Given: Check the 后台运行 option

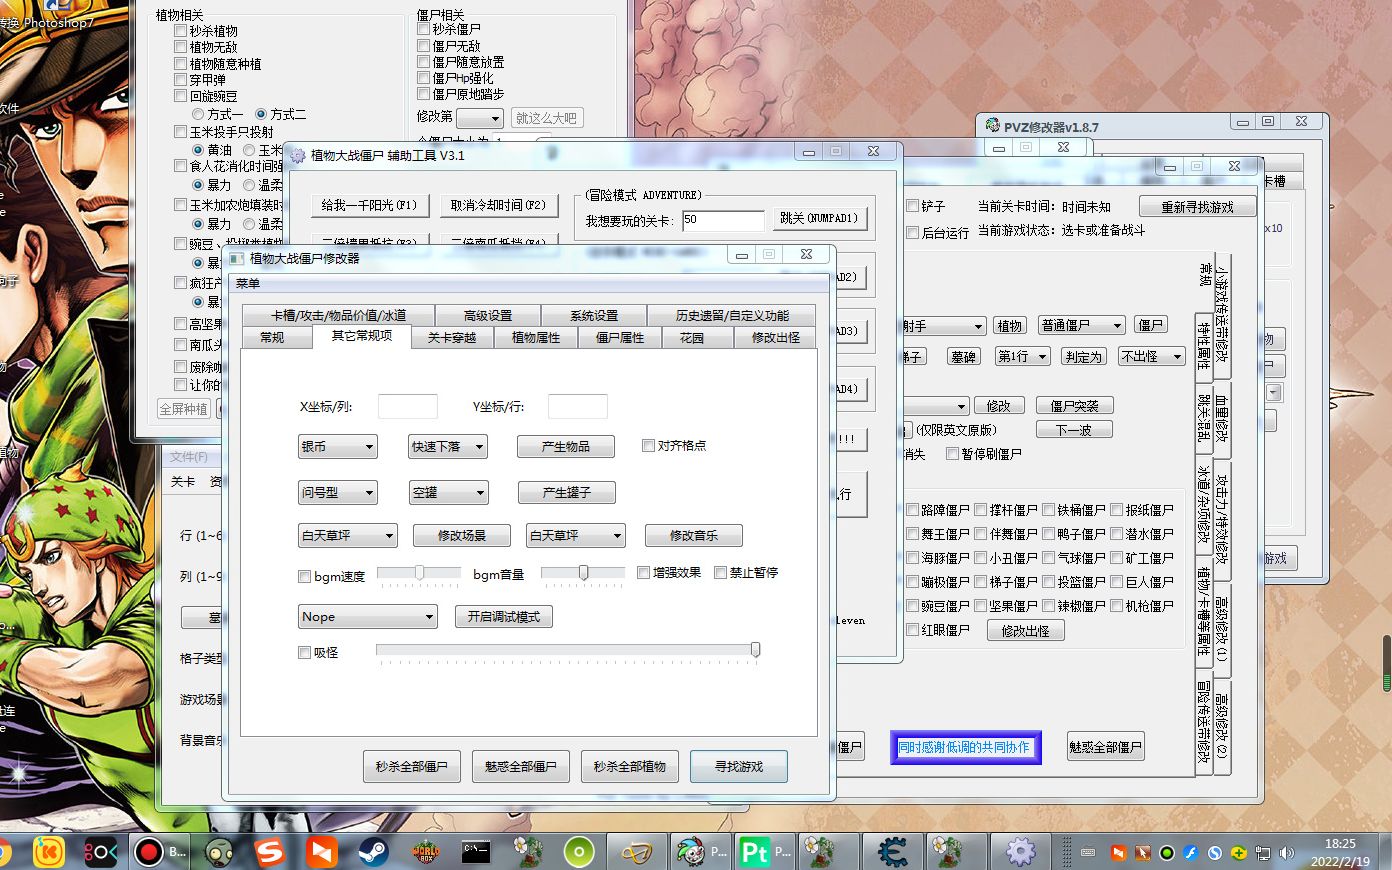Looking at the screenshot, I should point(912,232).
